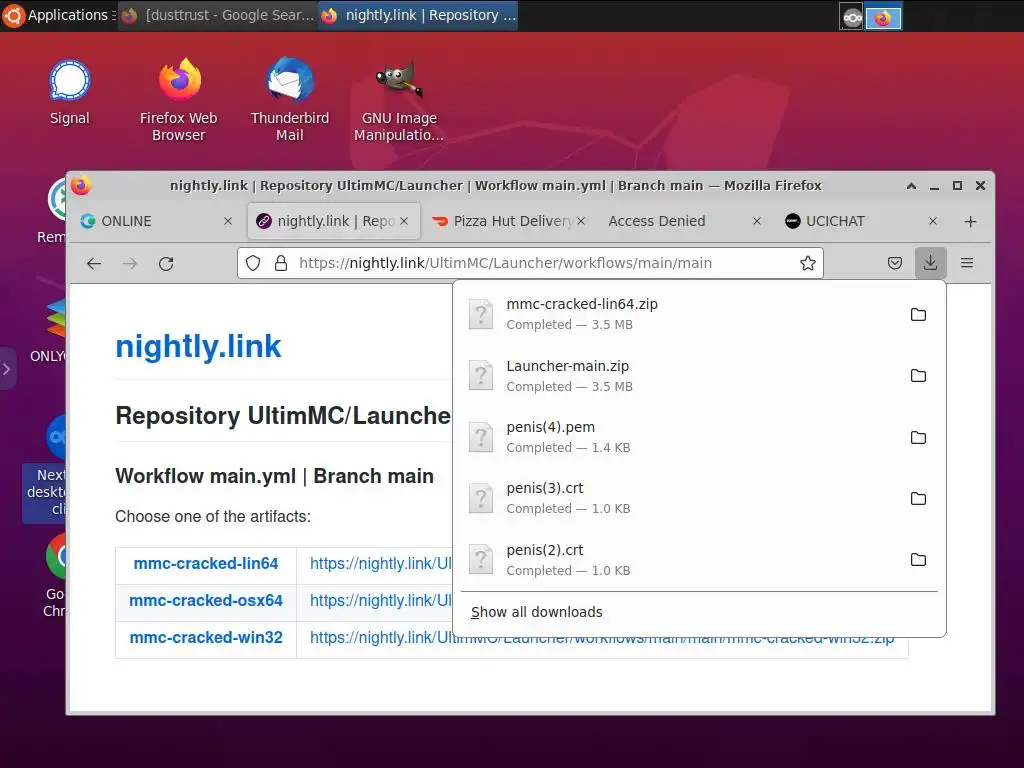This screenshot has width=1024, height=768.
Task: Roll up the Firefox window with arrow
Action: 911,186
